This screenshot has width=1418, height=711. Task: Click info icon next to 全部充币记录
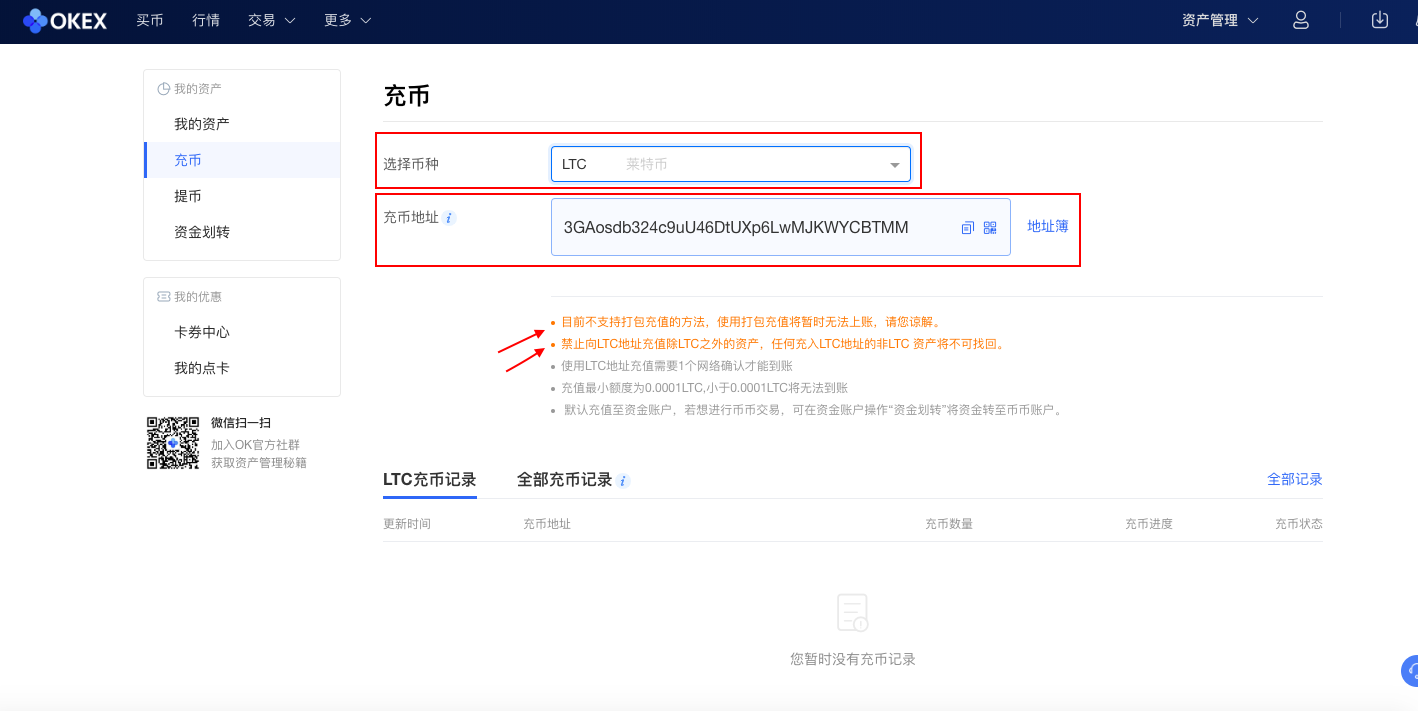pos(623,481)
